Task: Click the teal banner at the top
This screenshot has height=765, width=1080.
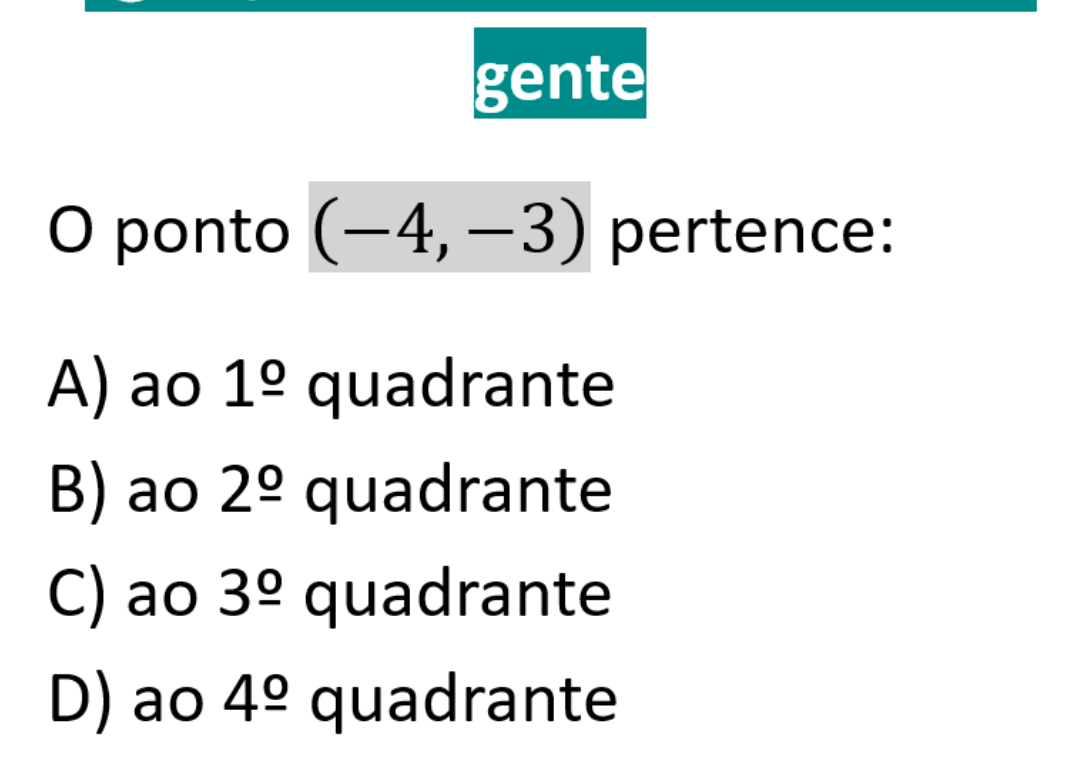Action: 560,5
